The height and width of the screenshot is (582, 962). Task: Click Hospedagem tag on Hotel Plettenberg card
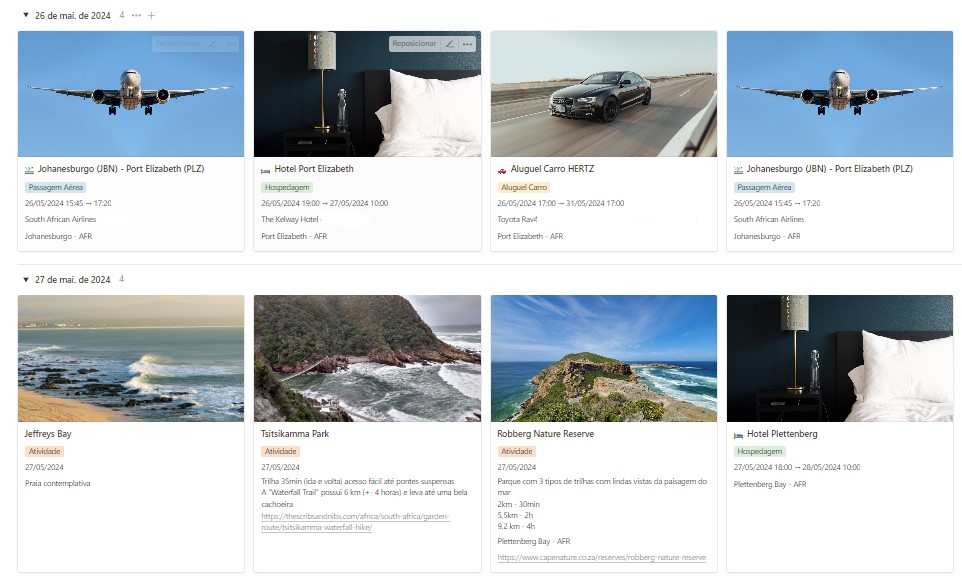(x=760, y=451)
